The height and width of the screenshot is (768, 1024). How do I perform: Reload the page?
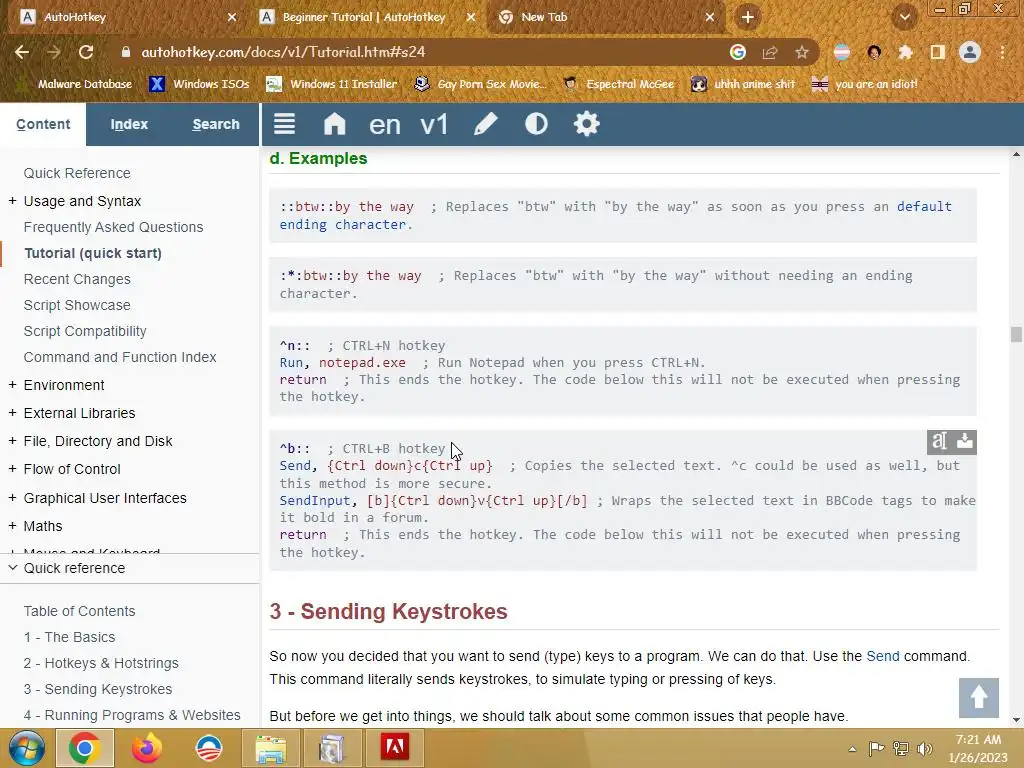click(x=86, y=52)
